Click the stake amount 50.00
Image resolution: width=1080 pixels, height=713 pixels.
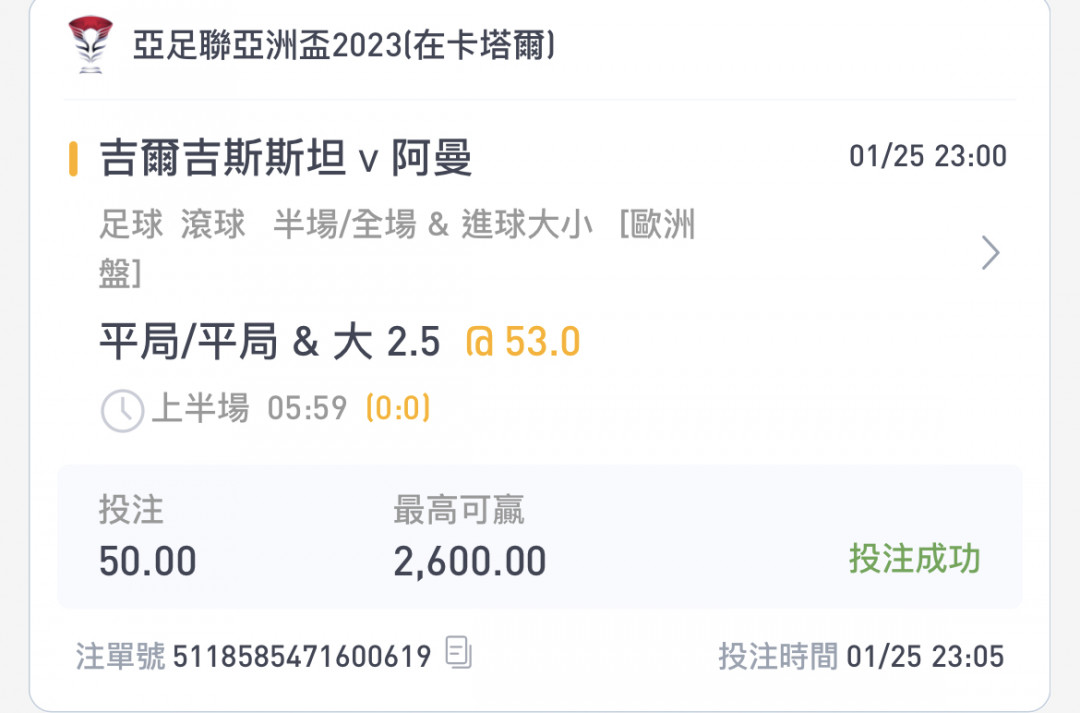point(148,561)
